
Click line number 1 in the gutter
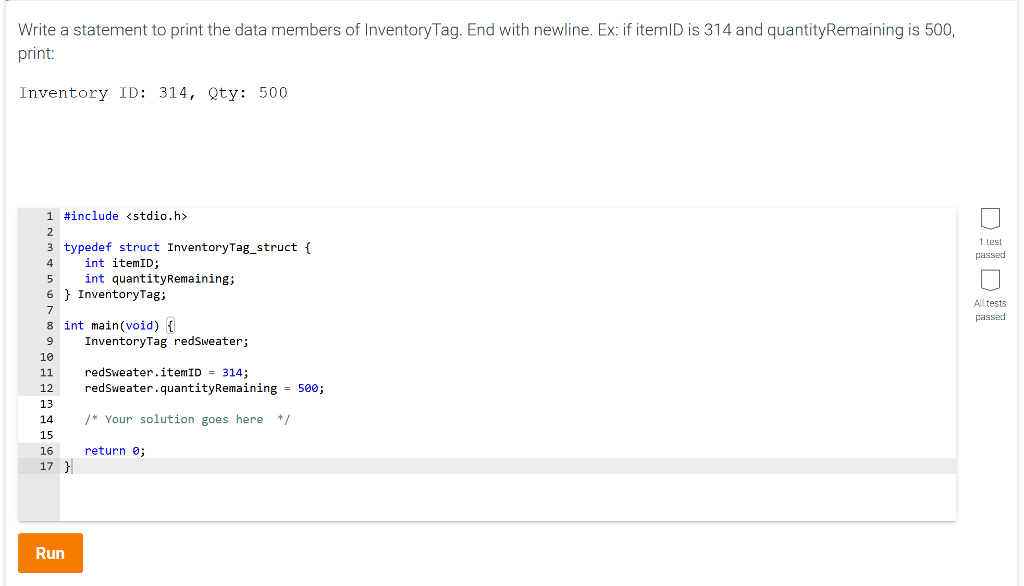tap(49, 215)
